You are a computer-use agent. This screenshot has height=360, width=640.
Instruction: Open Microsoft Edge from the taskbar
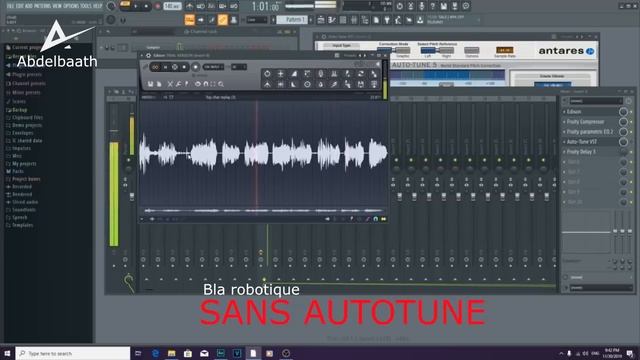point(155,353)
